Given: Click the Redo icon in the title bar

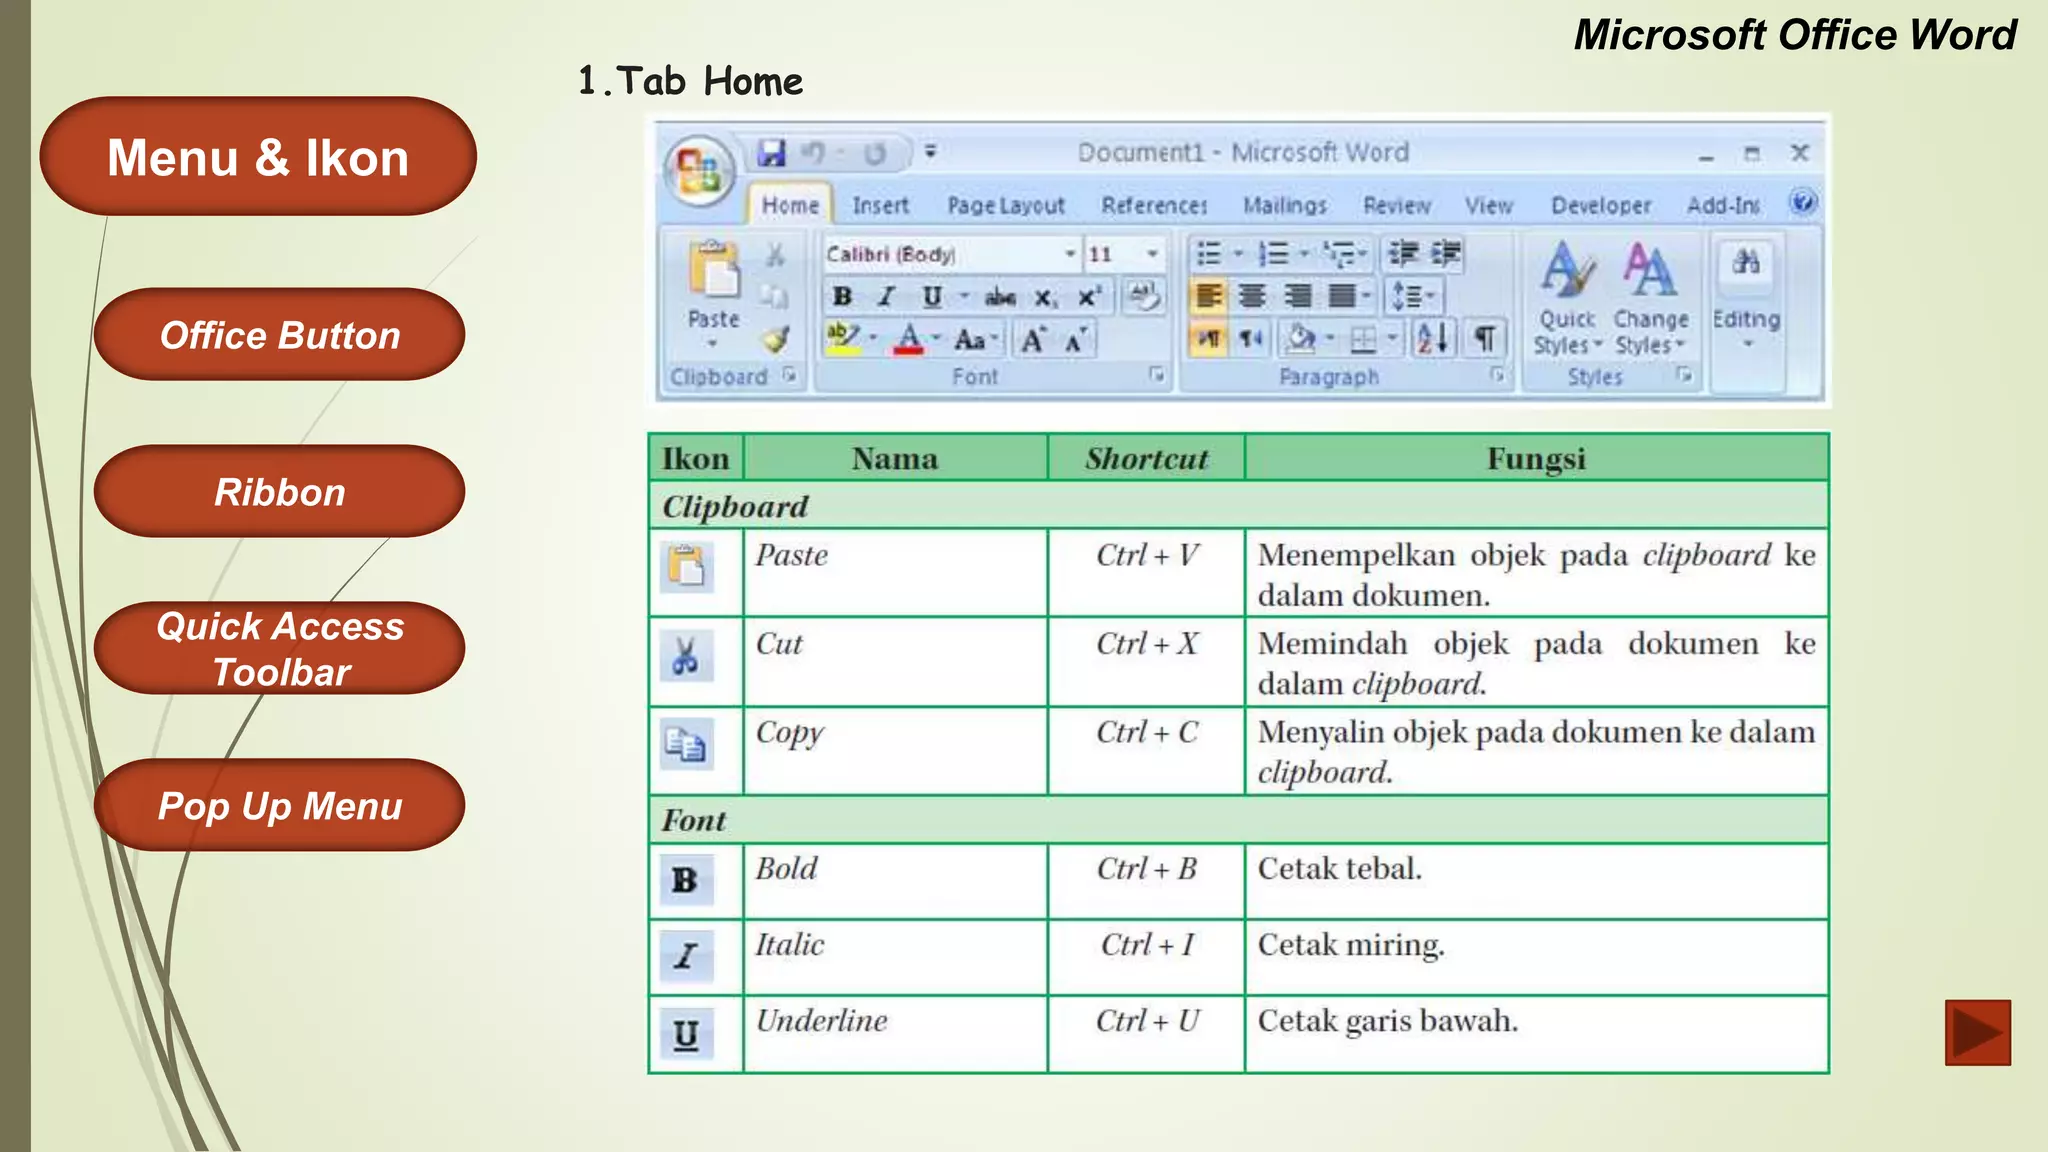Looking at the screenshot, I should tap(875, 153).
